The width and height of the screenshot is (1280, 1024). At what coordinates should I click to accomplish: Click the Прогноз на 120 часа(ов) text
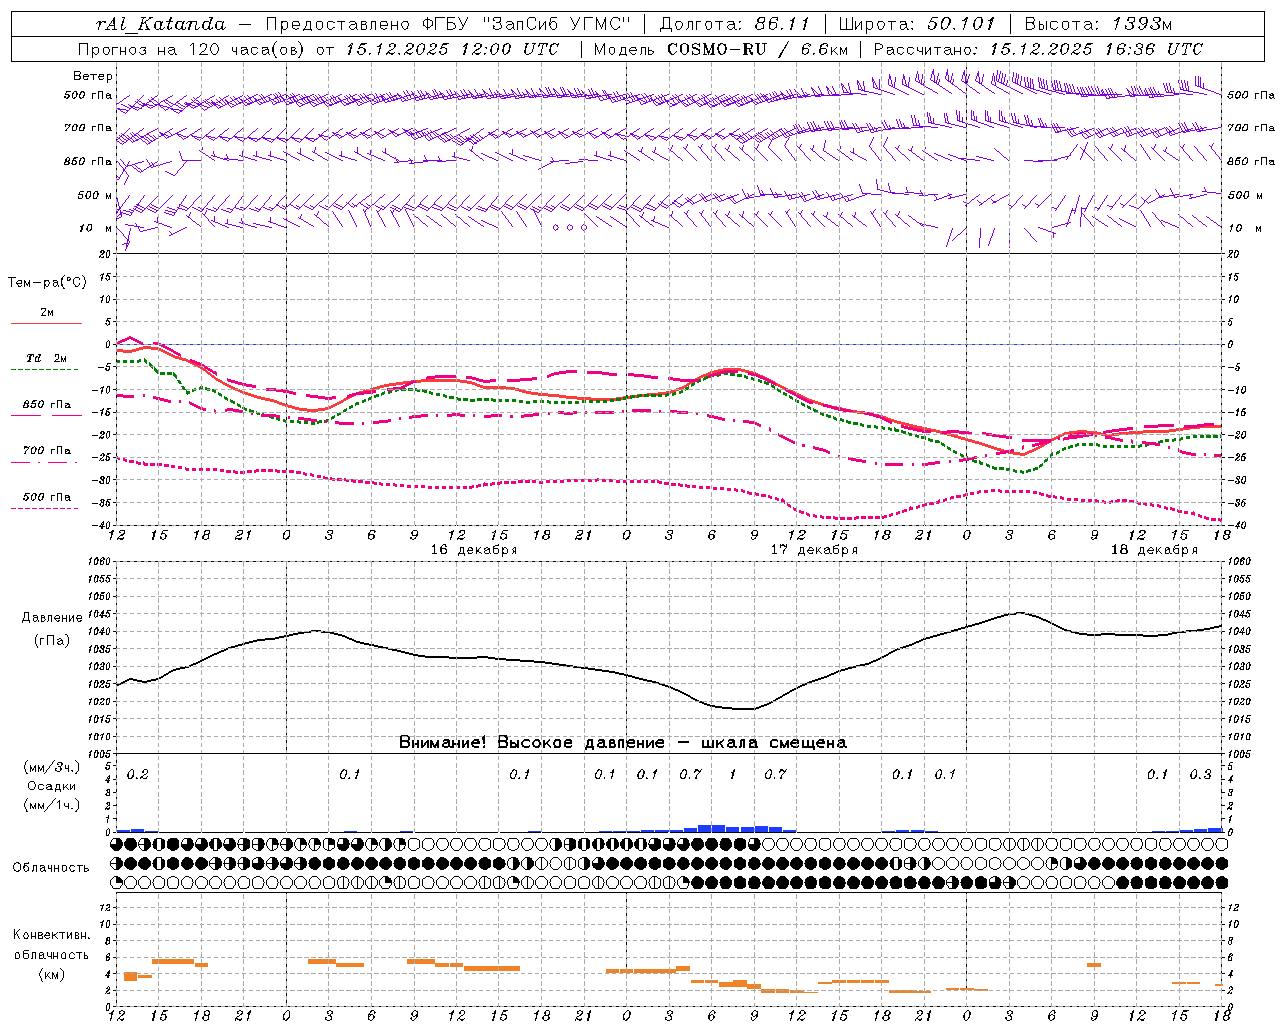coord(193,49)
